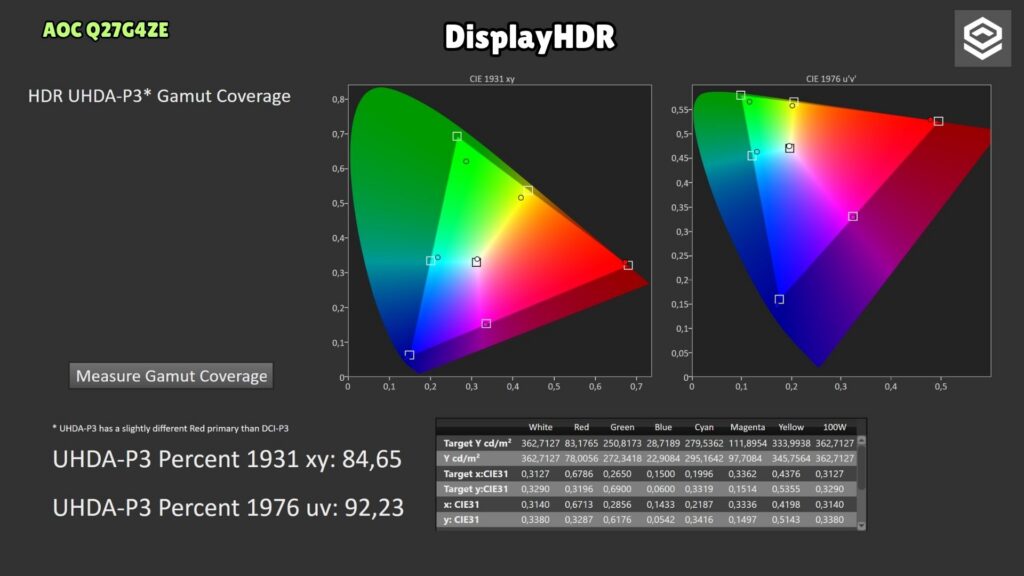Click the measured Green y value 0,6176

[x=617, y=520]
